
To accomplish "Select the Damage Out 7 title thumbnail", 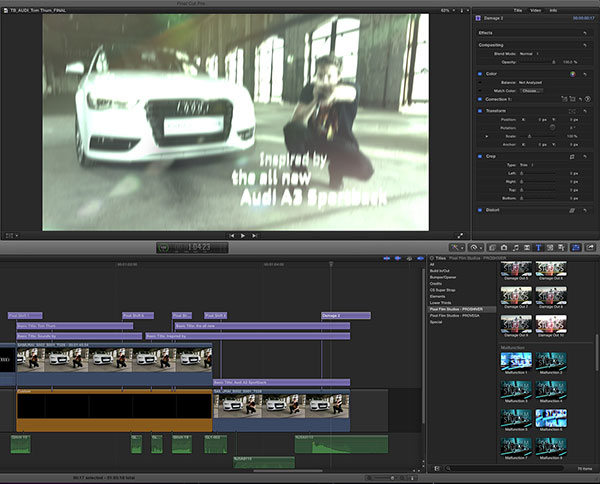I will (516, 297).
